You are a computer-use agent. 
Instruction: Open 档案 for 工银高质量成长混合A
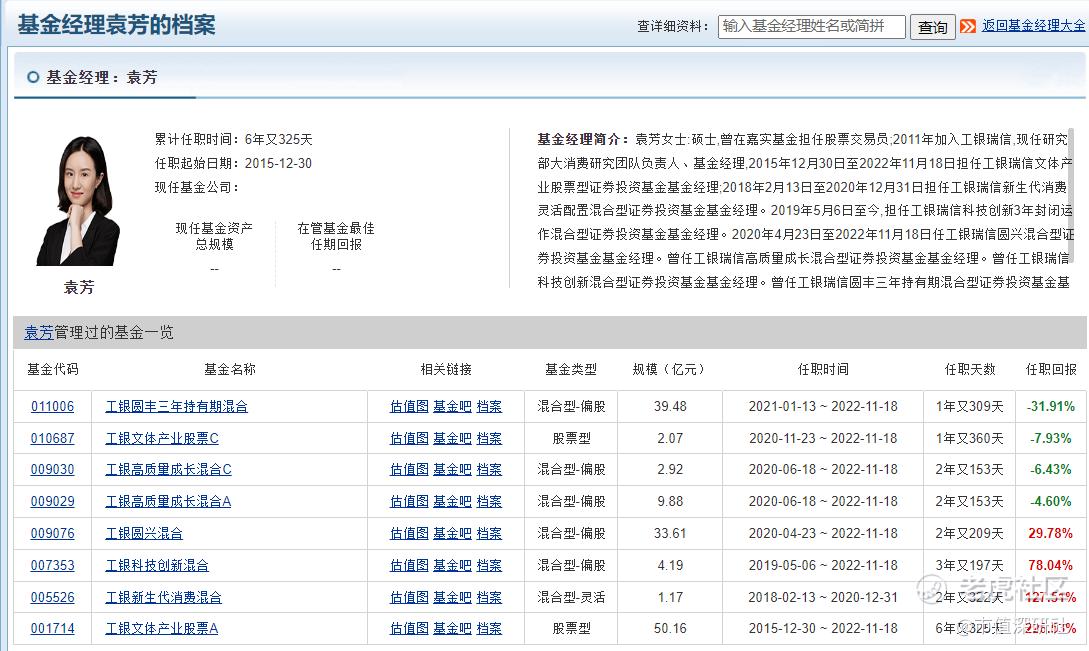tap(489, 502)
